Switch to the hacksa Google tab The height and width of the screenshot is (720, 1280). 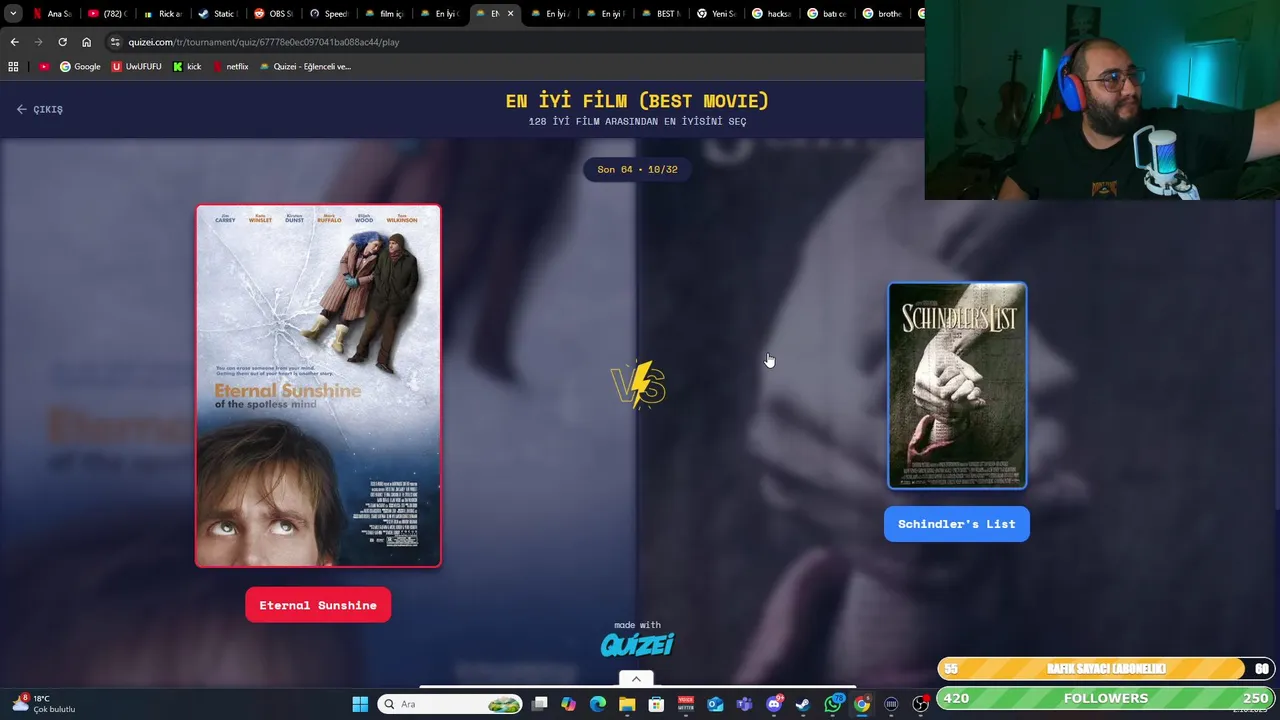pos(770,14)
